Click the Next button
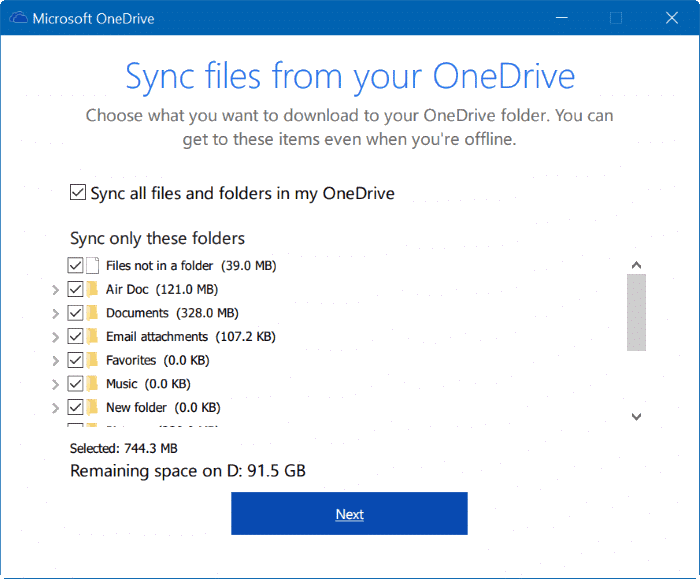Viewport: 700px width, 579px height. click(349, 513)
